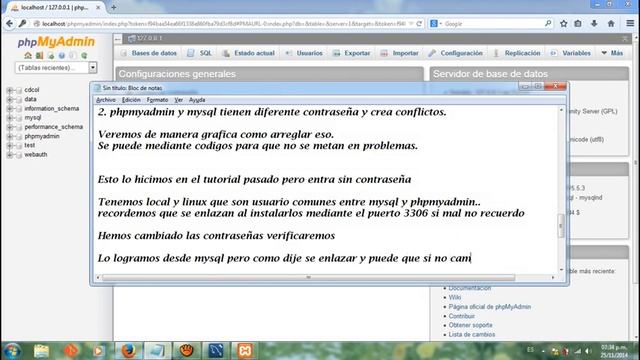Click the Obtener soporte link
Viewport: 640px width, 360px height.
tap(470, 325)
